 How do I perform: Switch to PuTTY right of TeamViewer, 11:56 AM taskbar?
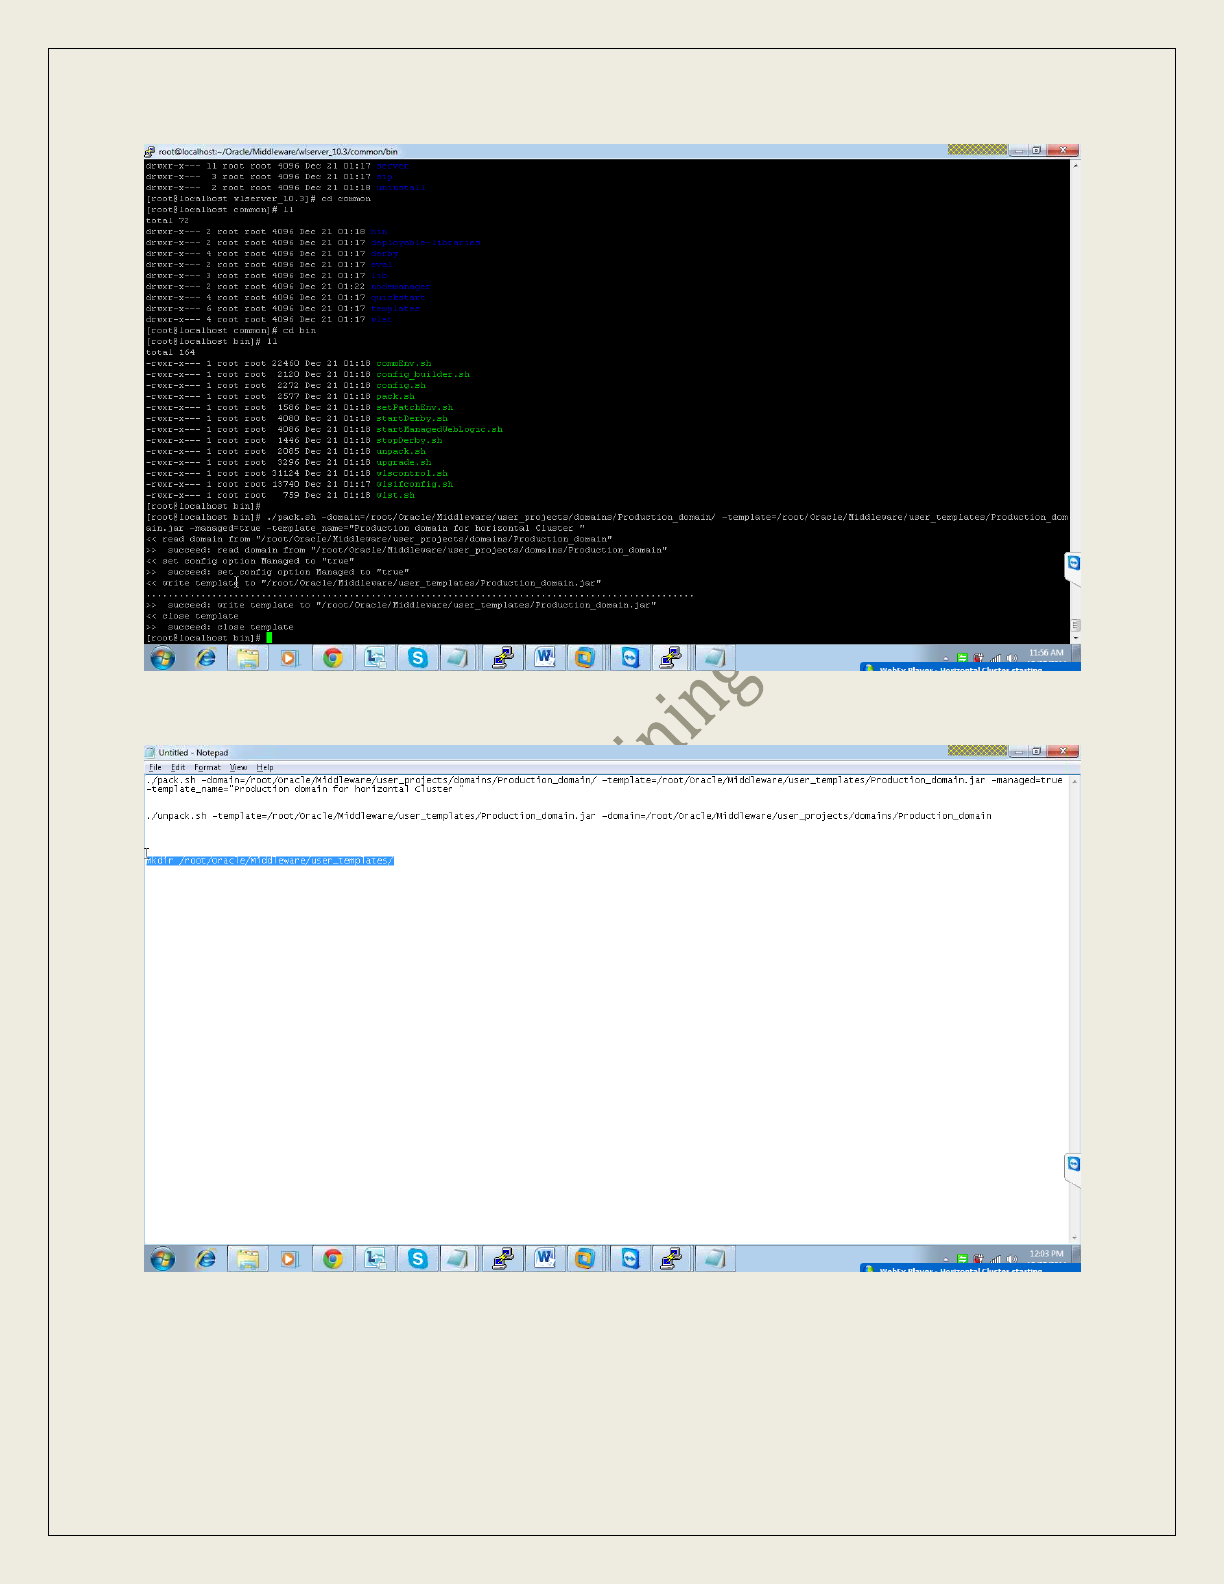point(671,657)
